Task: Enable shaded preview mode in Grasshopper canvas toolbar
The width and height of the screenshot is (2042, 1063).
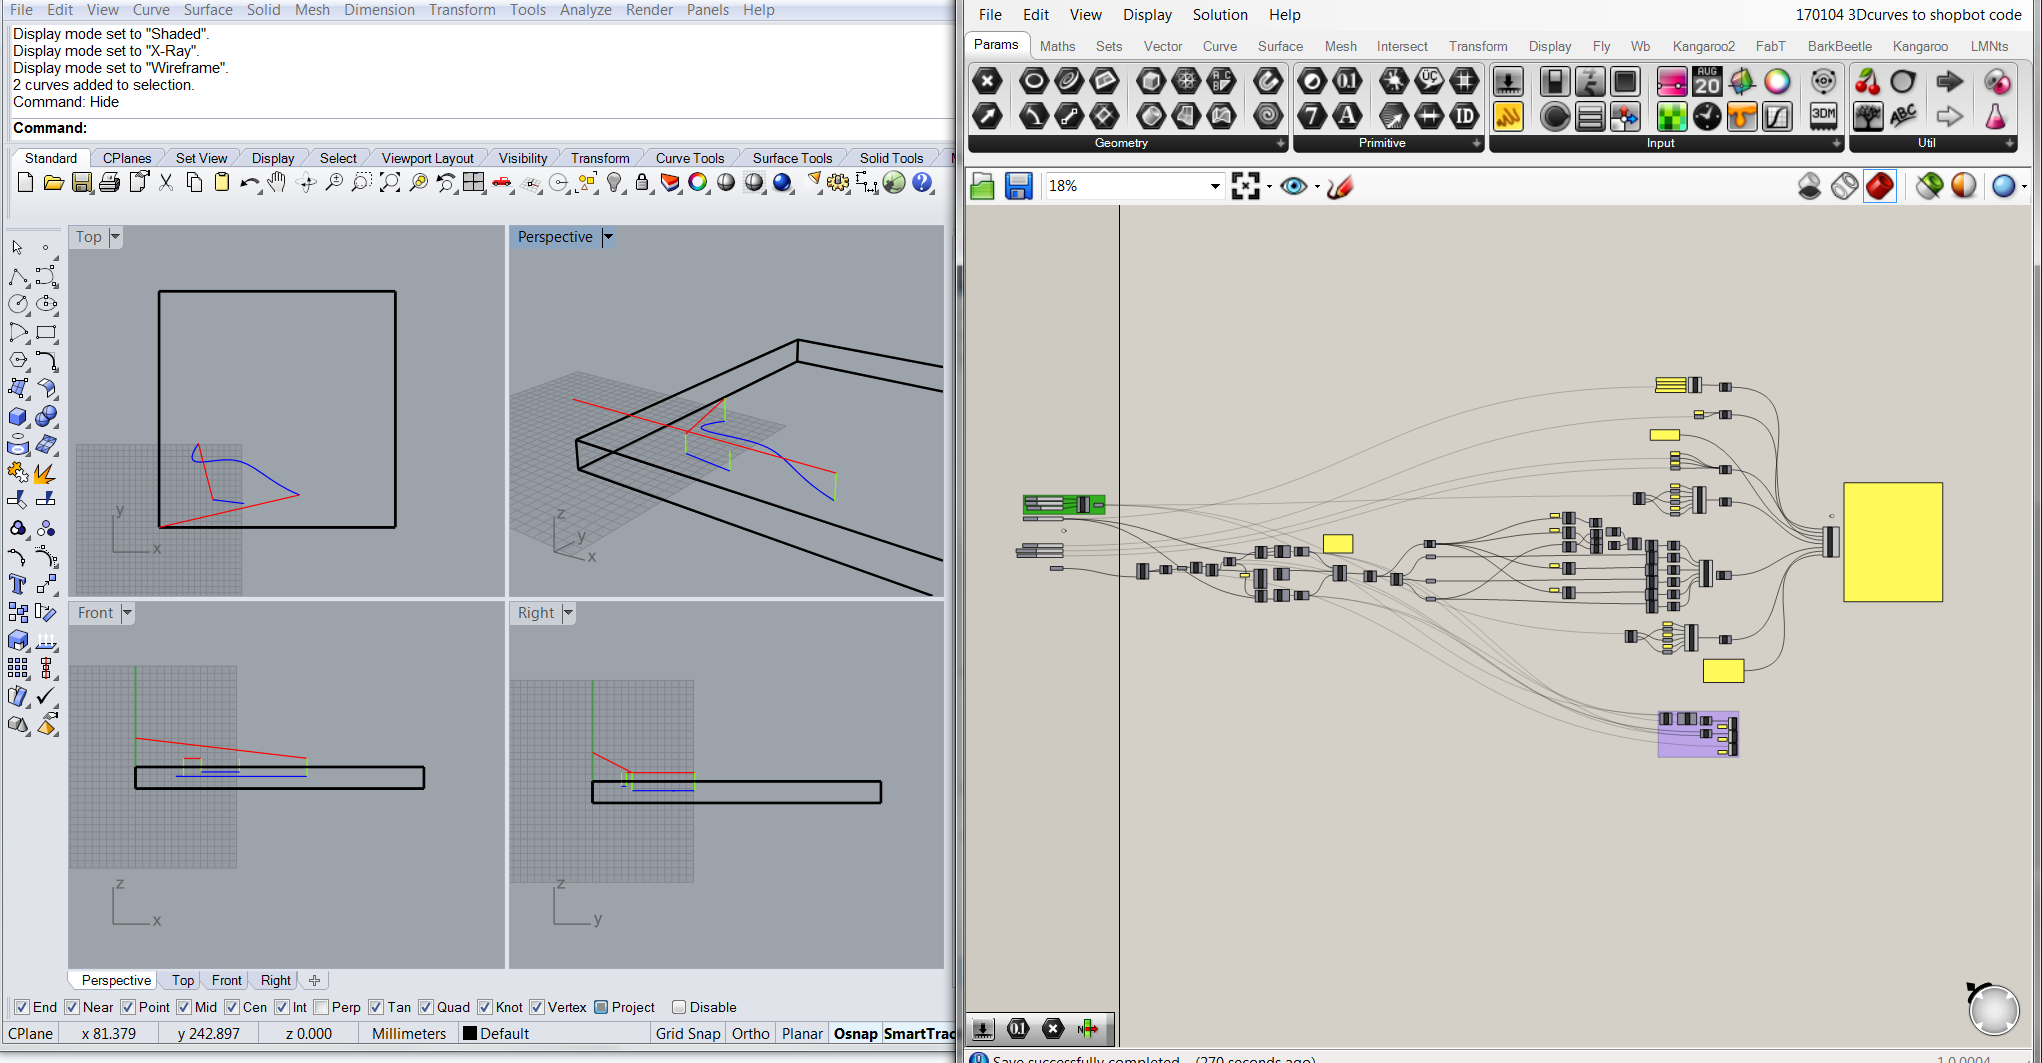Action: 1880,186
